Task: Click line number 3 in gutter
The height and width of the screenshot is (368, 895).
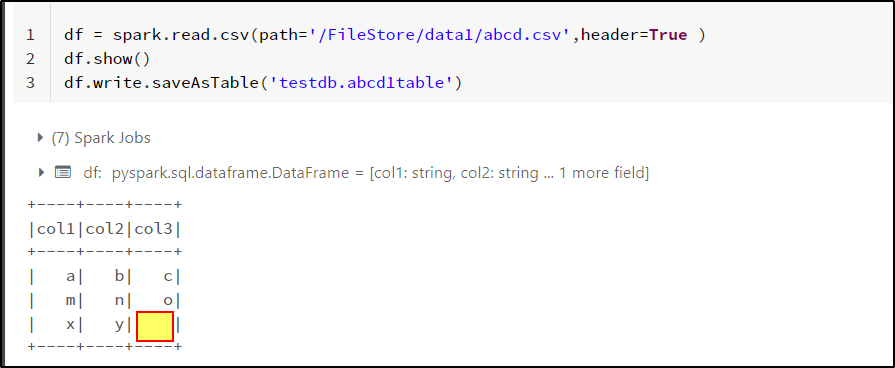Action: coord(30,83)
